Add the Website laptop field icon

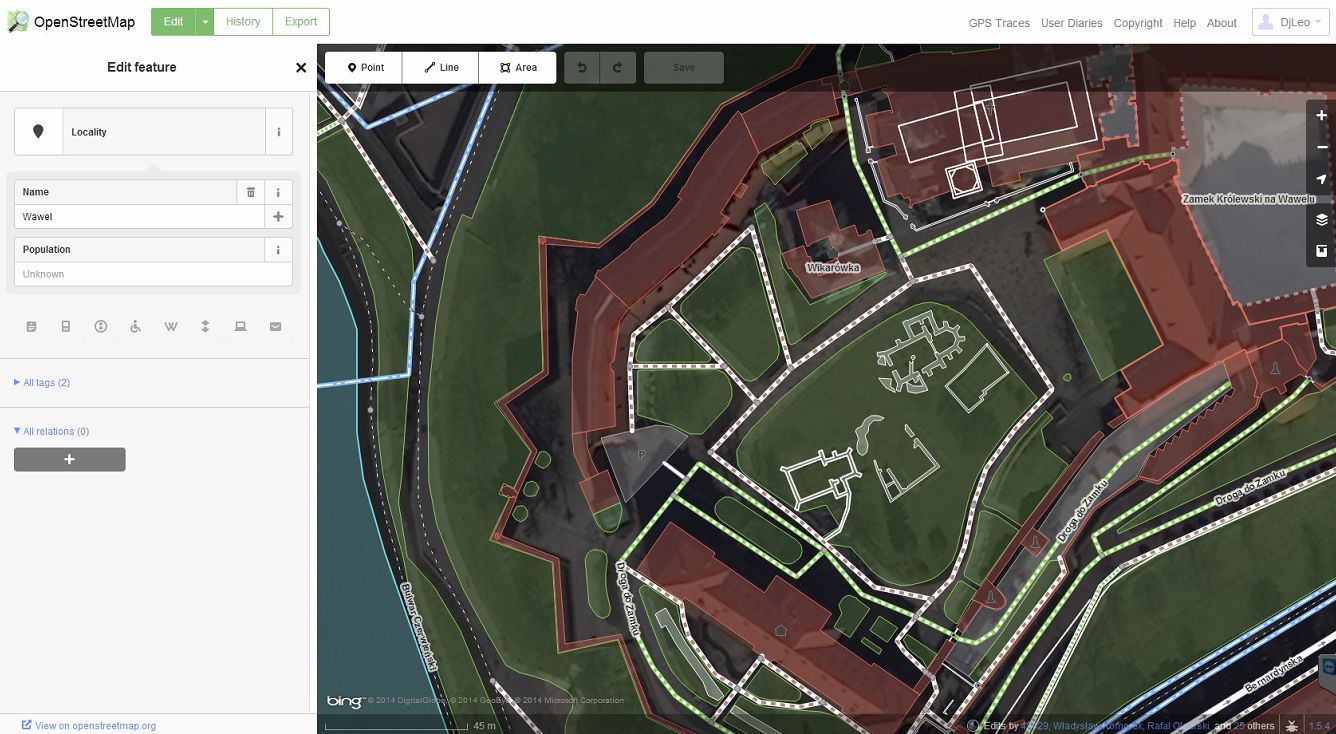[240, 327]
